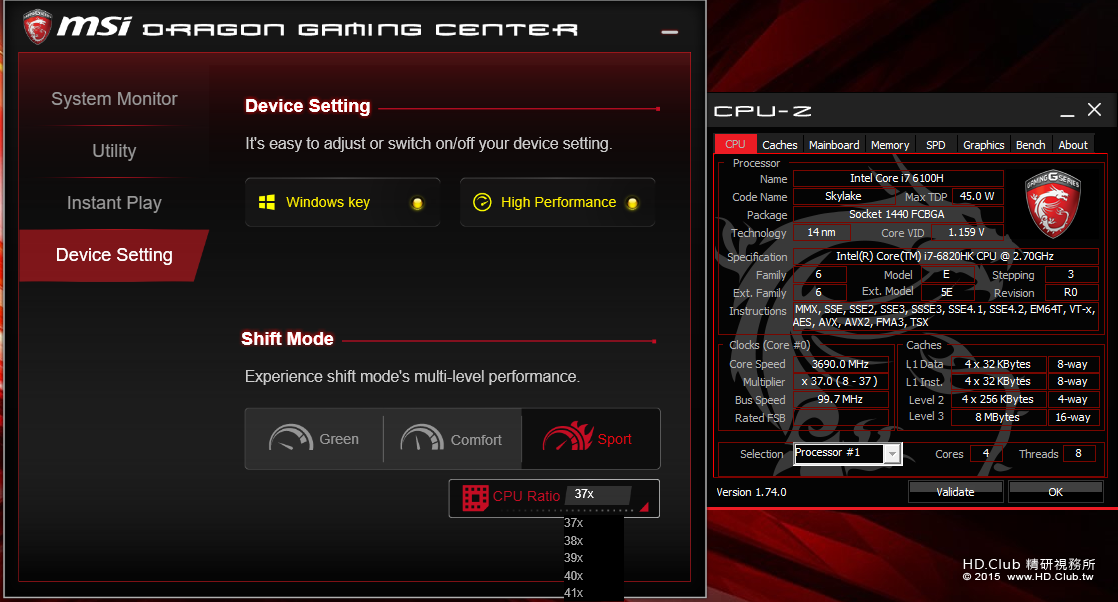The height and width of the screenshot is (602, 1118).
Task: Switch to the Memory tab in CPU-Z
Action: point(890,145)
